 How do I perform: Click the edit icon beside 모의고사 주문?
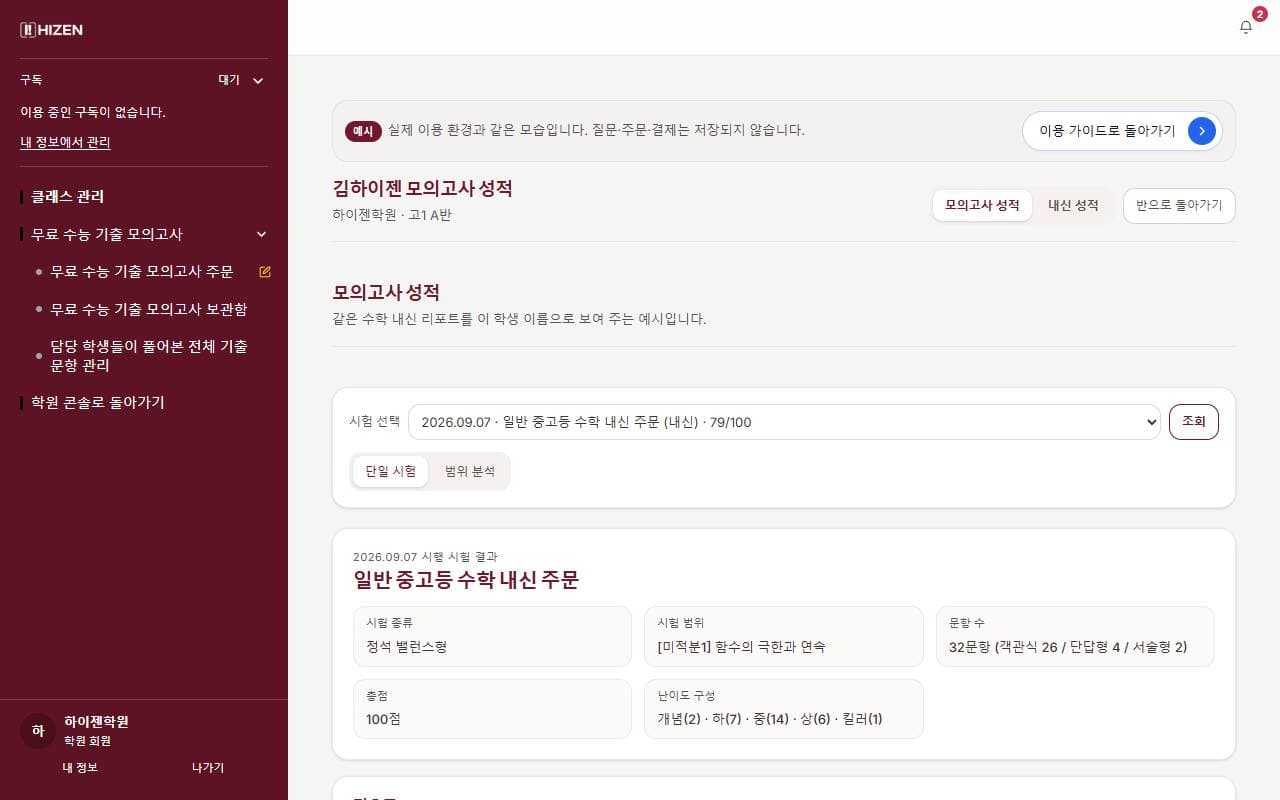[265, 271]
